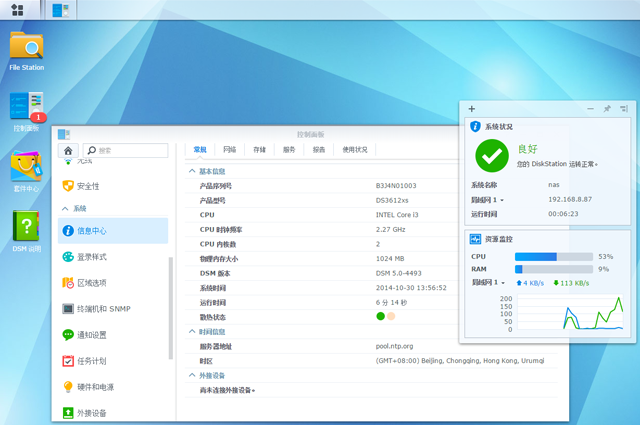
Task: Click the serial number B3J4N01003
Action: [x=396, y=186]
